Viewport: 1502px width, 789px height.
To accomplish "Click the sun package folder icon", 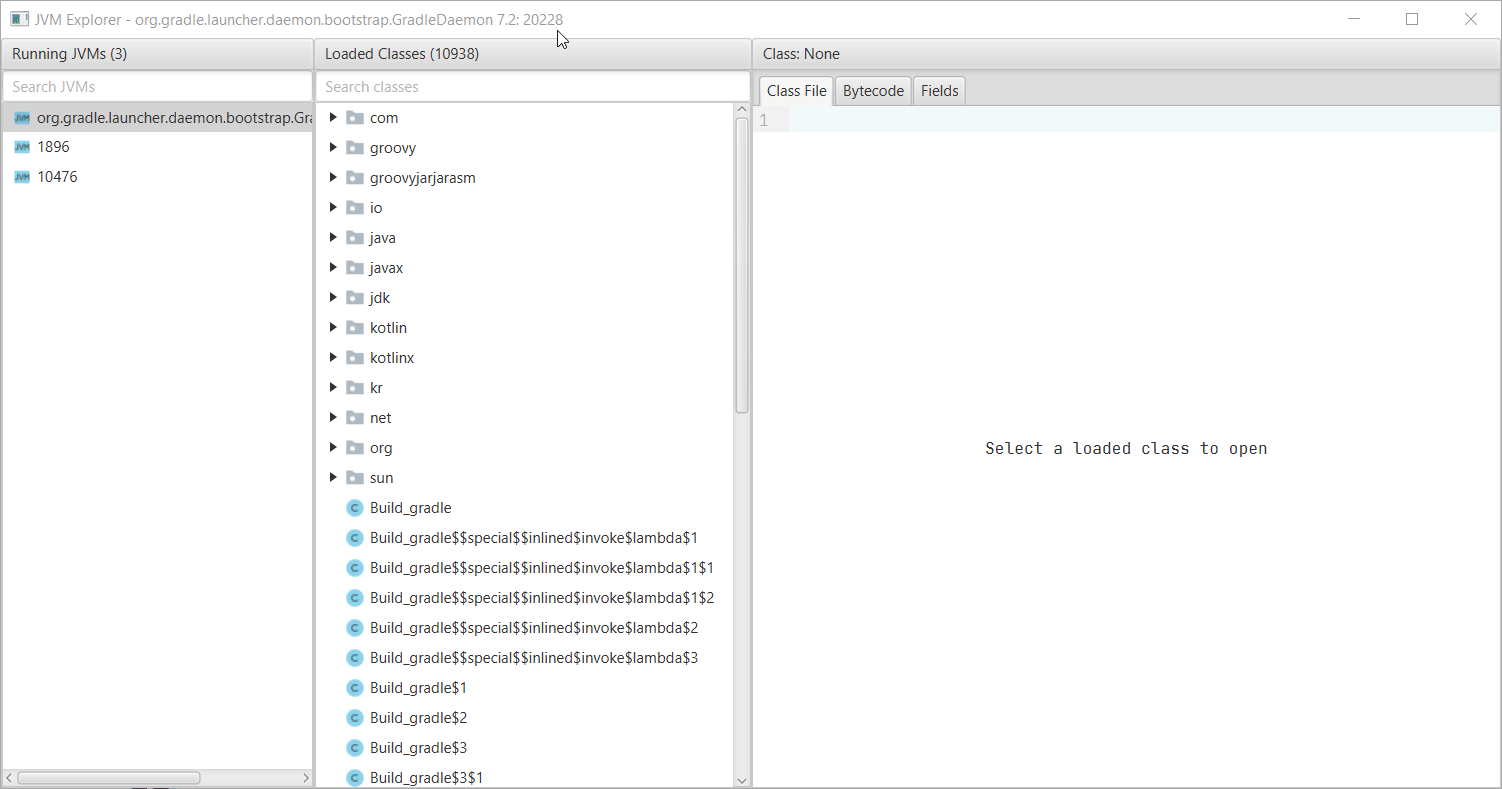I will coord(354,478).
